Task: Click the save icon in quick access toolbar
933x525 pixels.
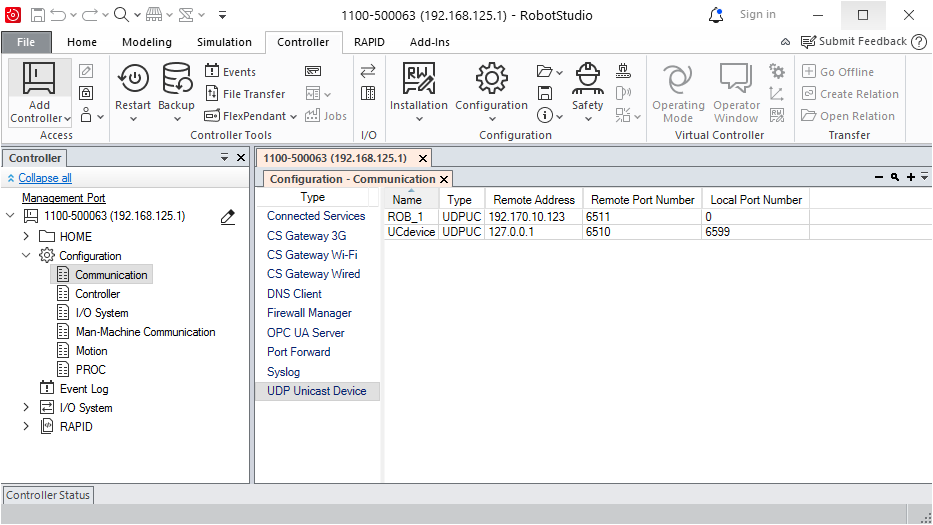Action: (37, 15)
